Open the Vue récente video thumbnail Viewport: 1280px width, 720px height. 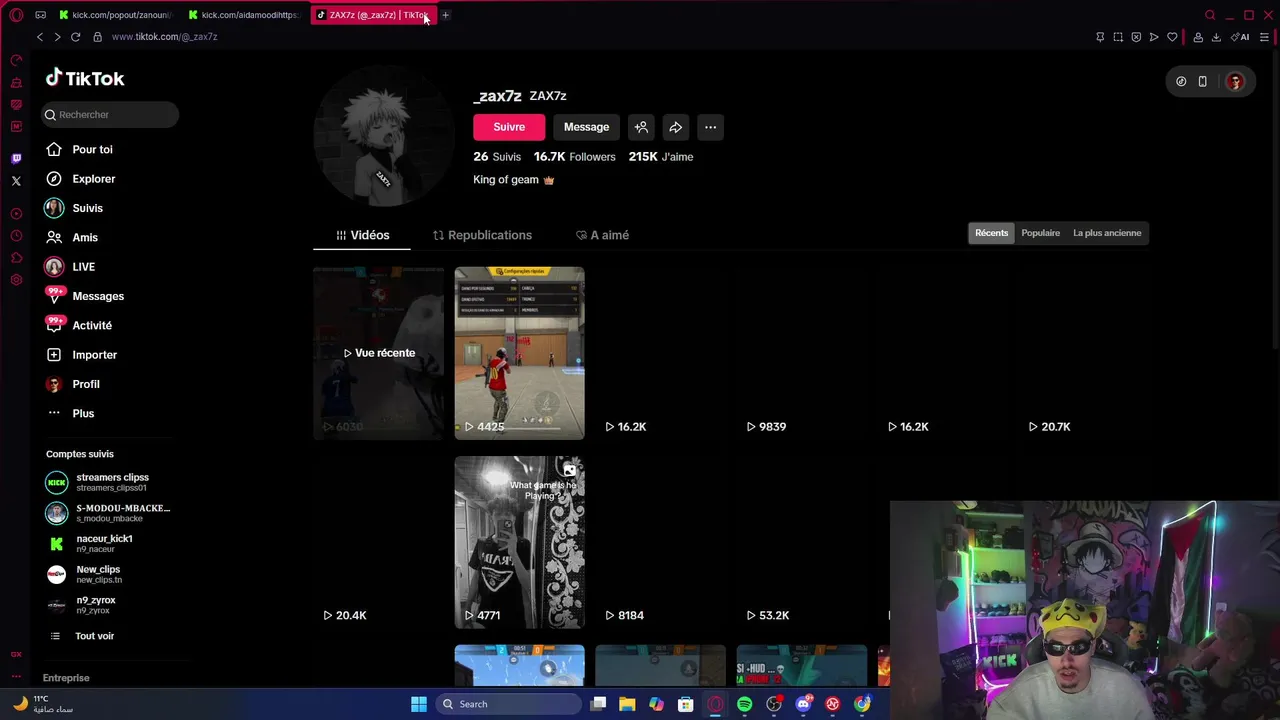[378, 353]
